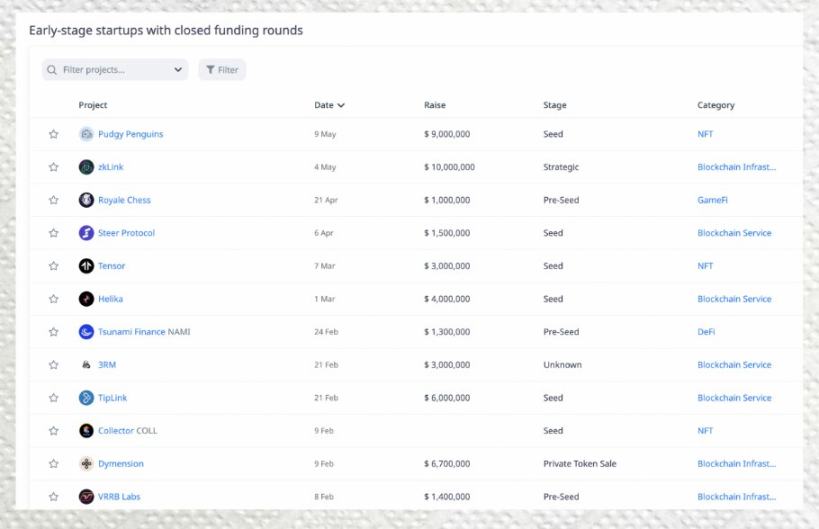Viewport: 819px width, 529px height.
Task: Open the VRRB Labs project link
Action: tap(119, 496)
